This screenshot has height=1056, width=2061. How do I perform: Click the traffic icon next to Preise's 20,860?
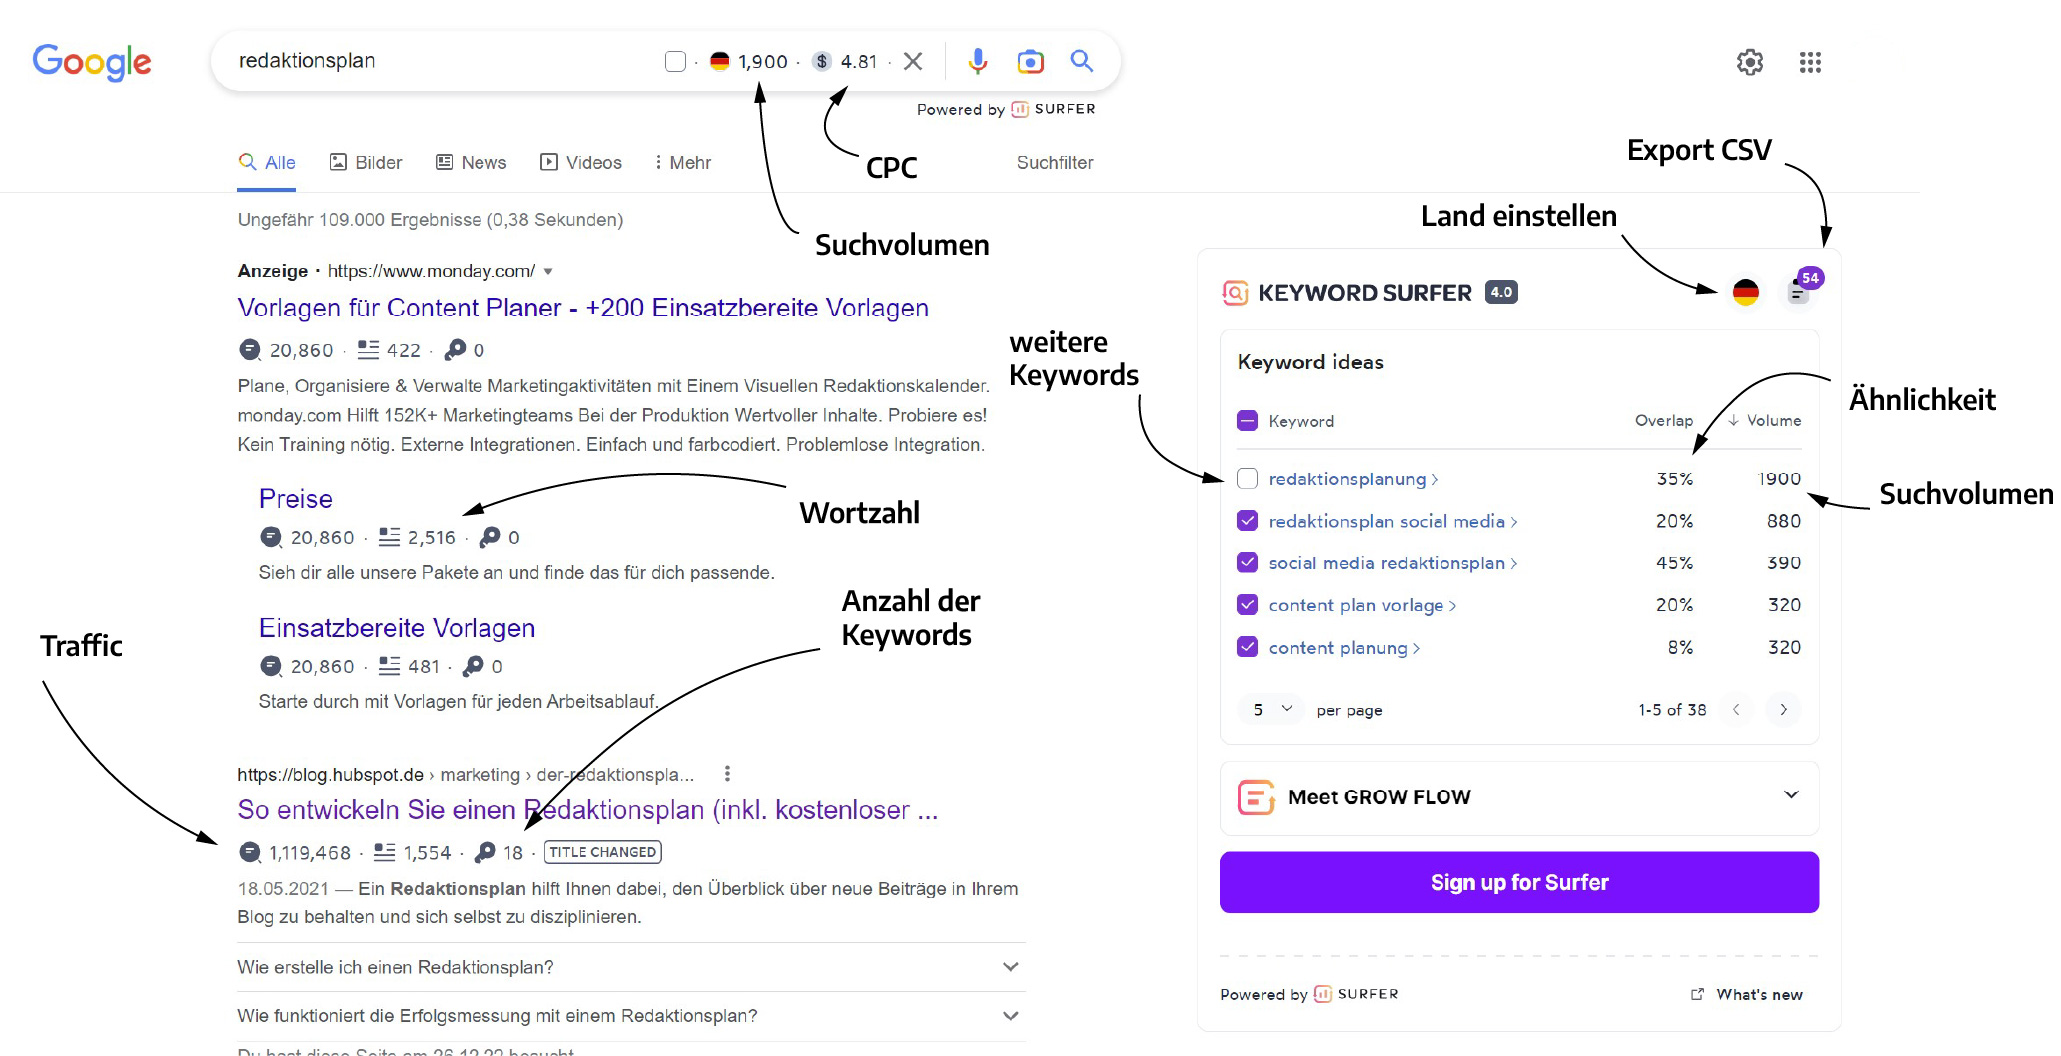pos(270,537)
